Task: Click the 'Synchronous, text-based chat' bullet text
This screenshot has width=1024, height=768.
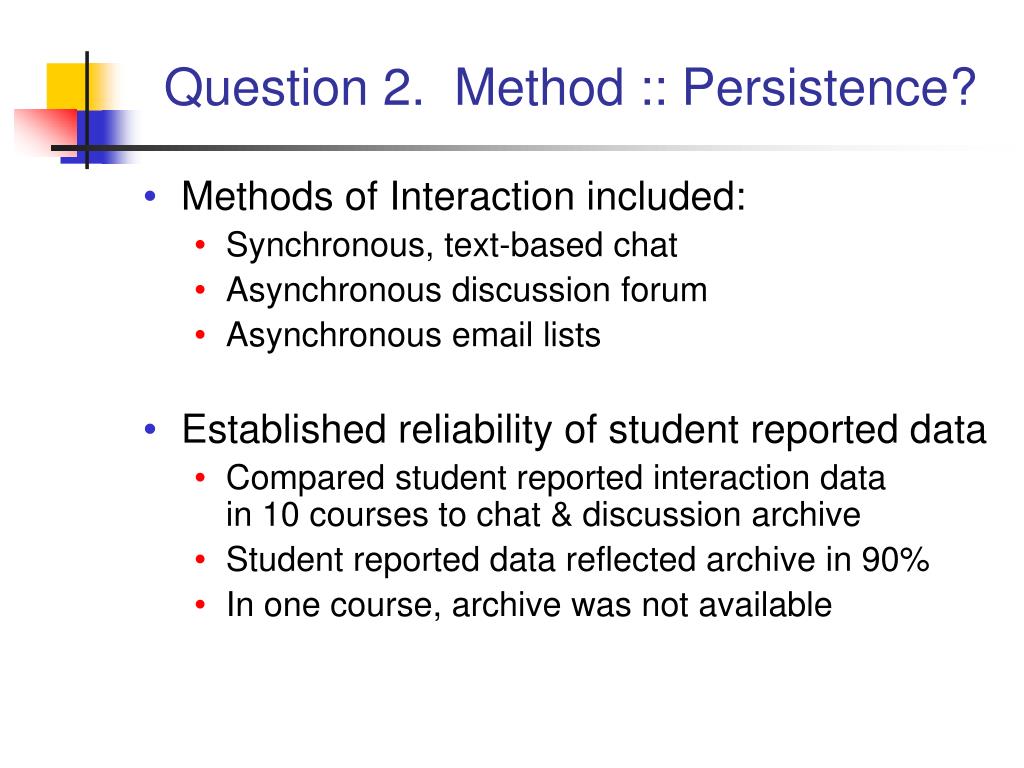Action: point(451,246)
